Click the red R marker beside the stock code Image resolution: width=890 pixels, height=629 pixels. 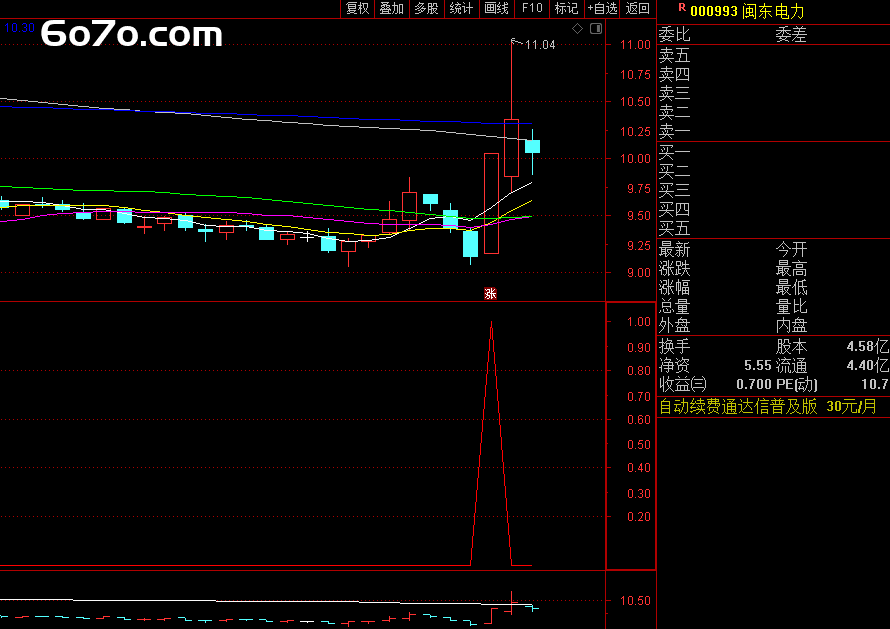[x=682, y=7]
